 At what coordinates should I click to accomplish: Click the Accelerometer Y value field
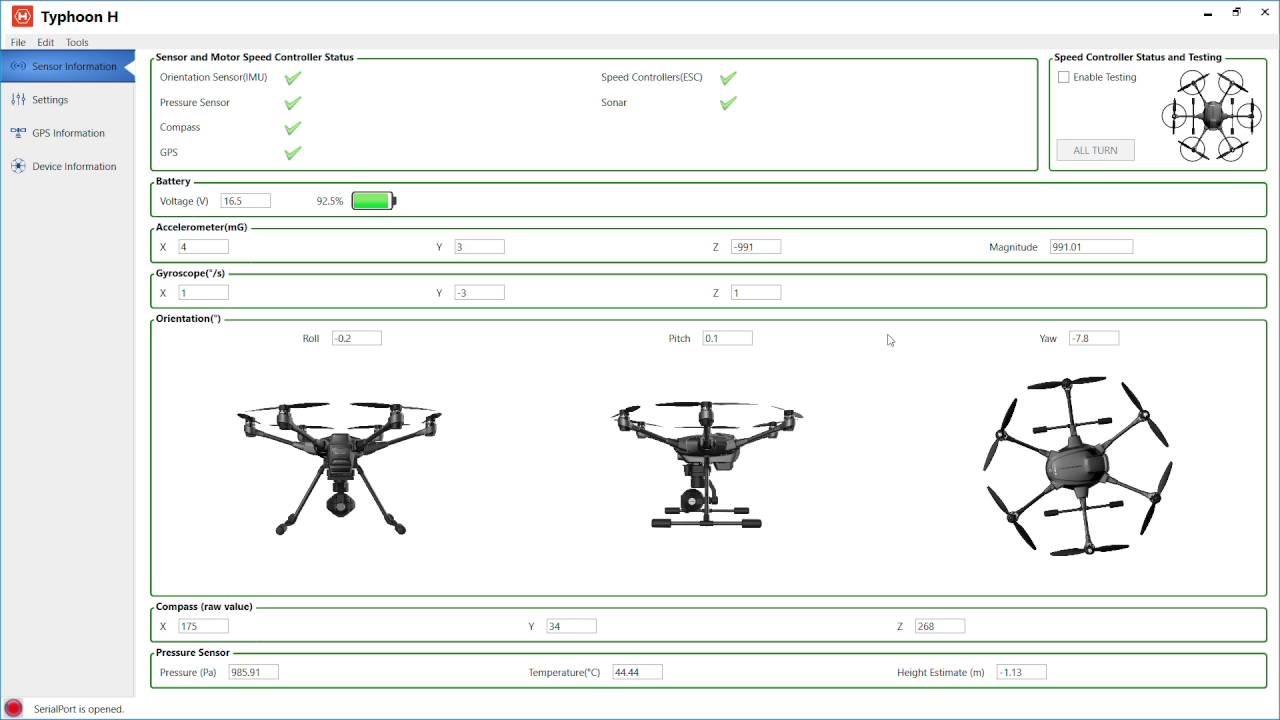click(480, 247)
